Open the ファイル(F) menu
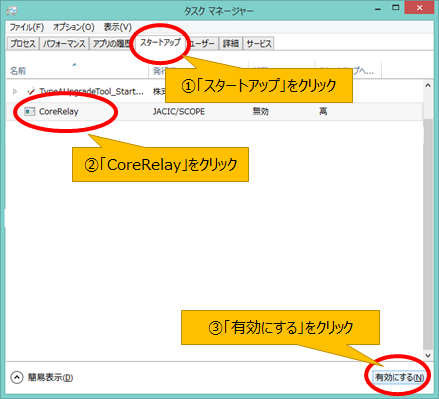439x399 pixels. pyautogui.click(x=27, y=27)
